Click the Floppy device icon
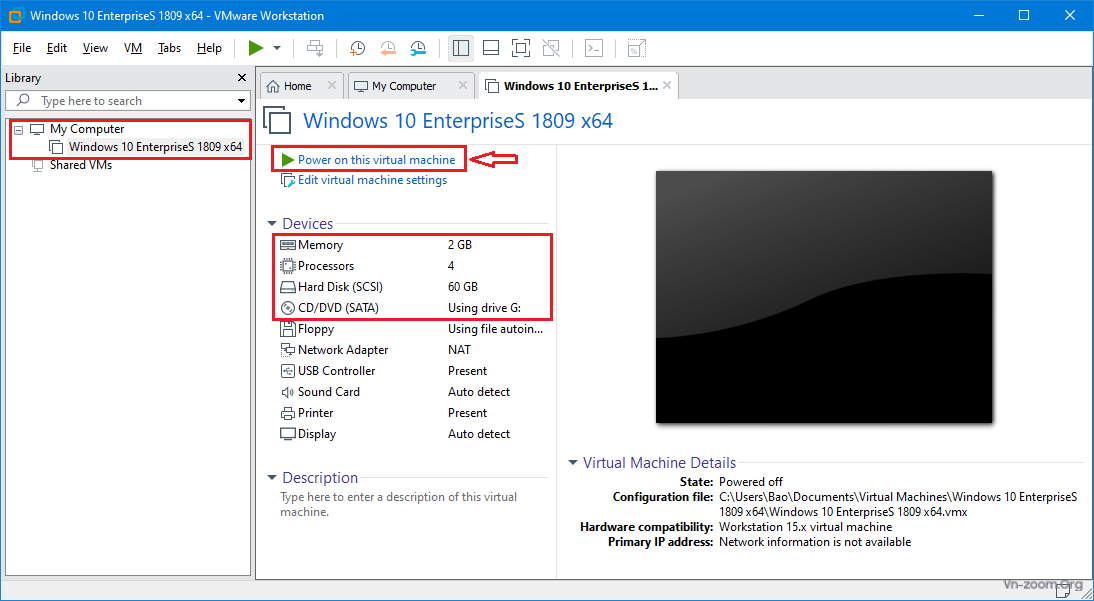This screenshot has height=601, width=1094. [287, 329]
